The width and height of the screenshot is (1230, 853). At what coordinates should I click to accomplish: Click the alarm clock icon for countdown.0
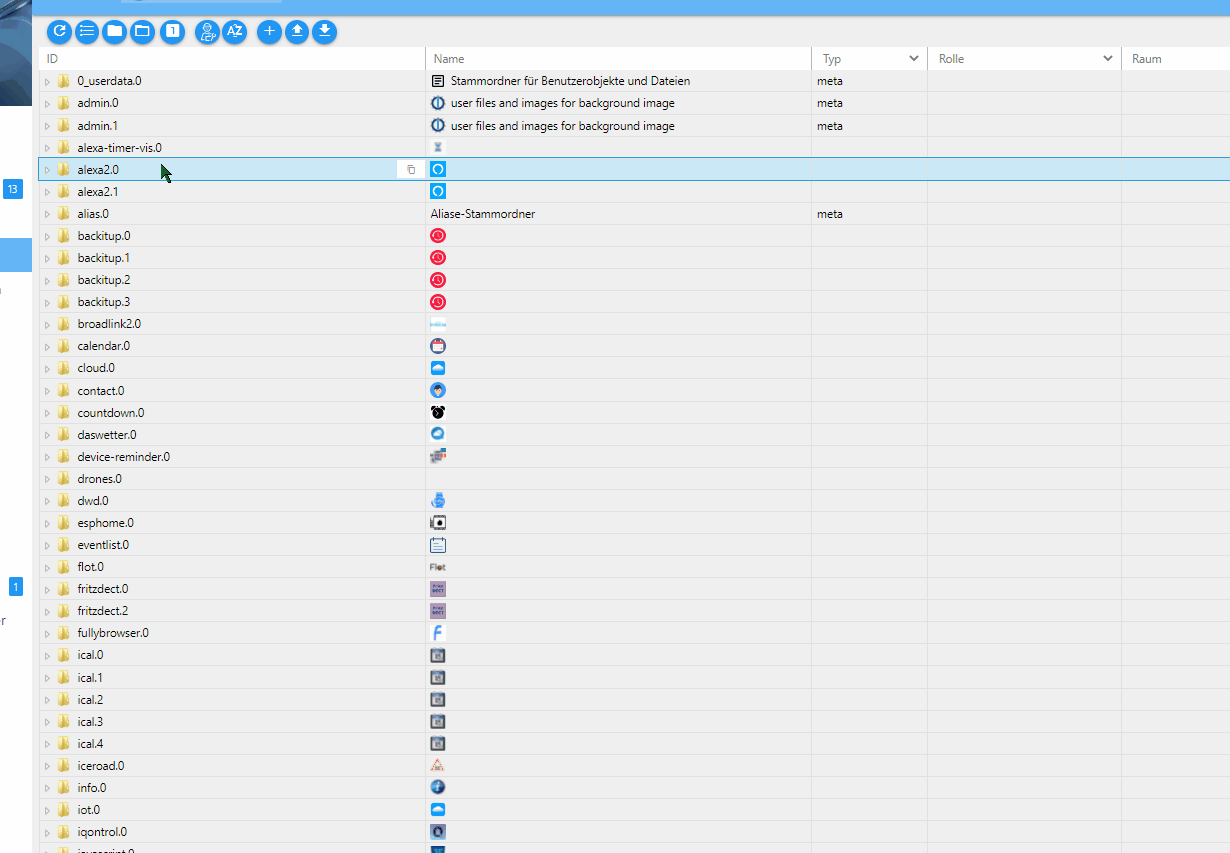tap(437, 412)
